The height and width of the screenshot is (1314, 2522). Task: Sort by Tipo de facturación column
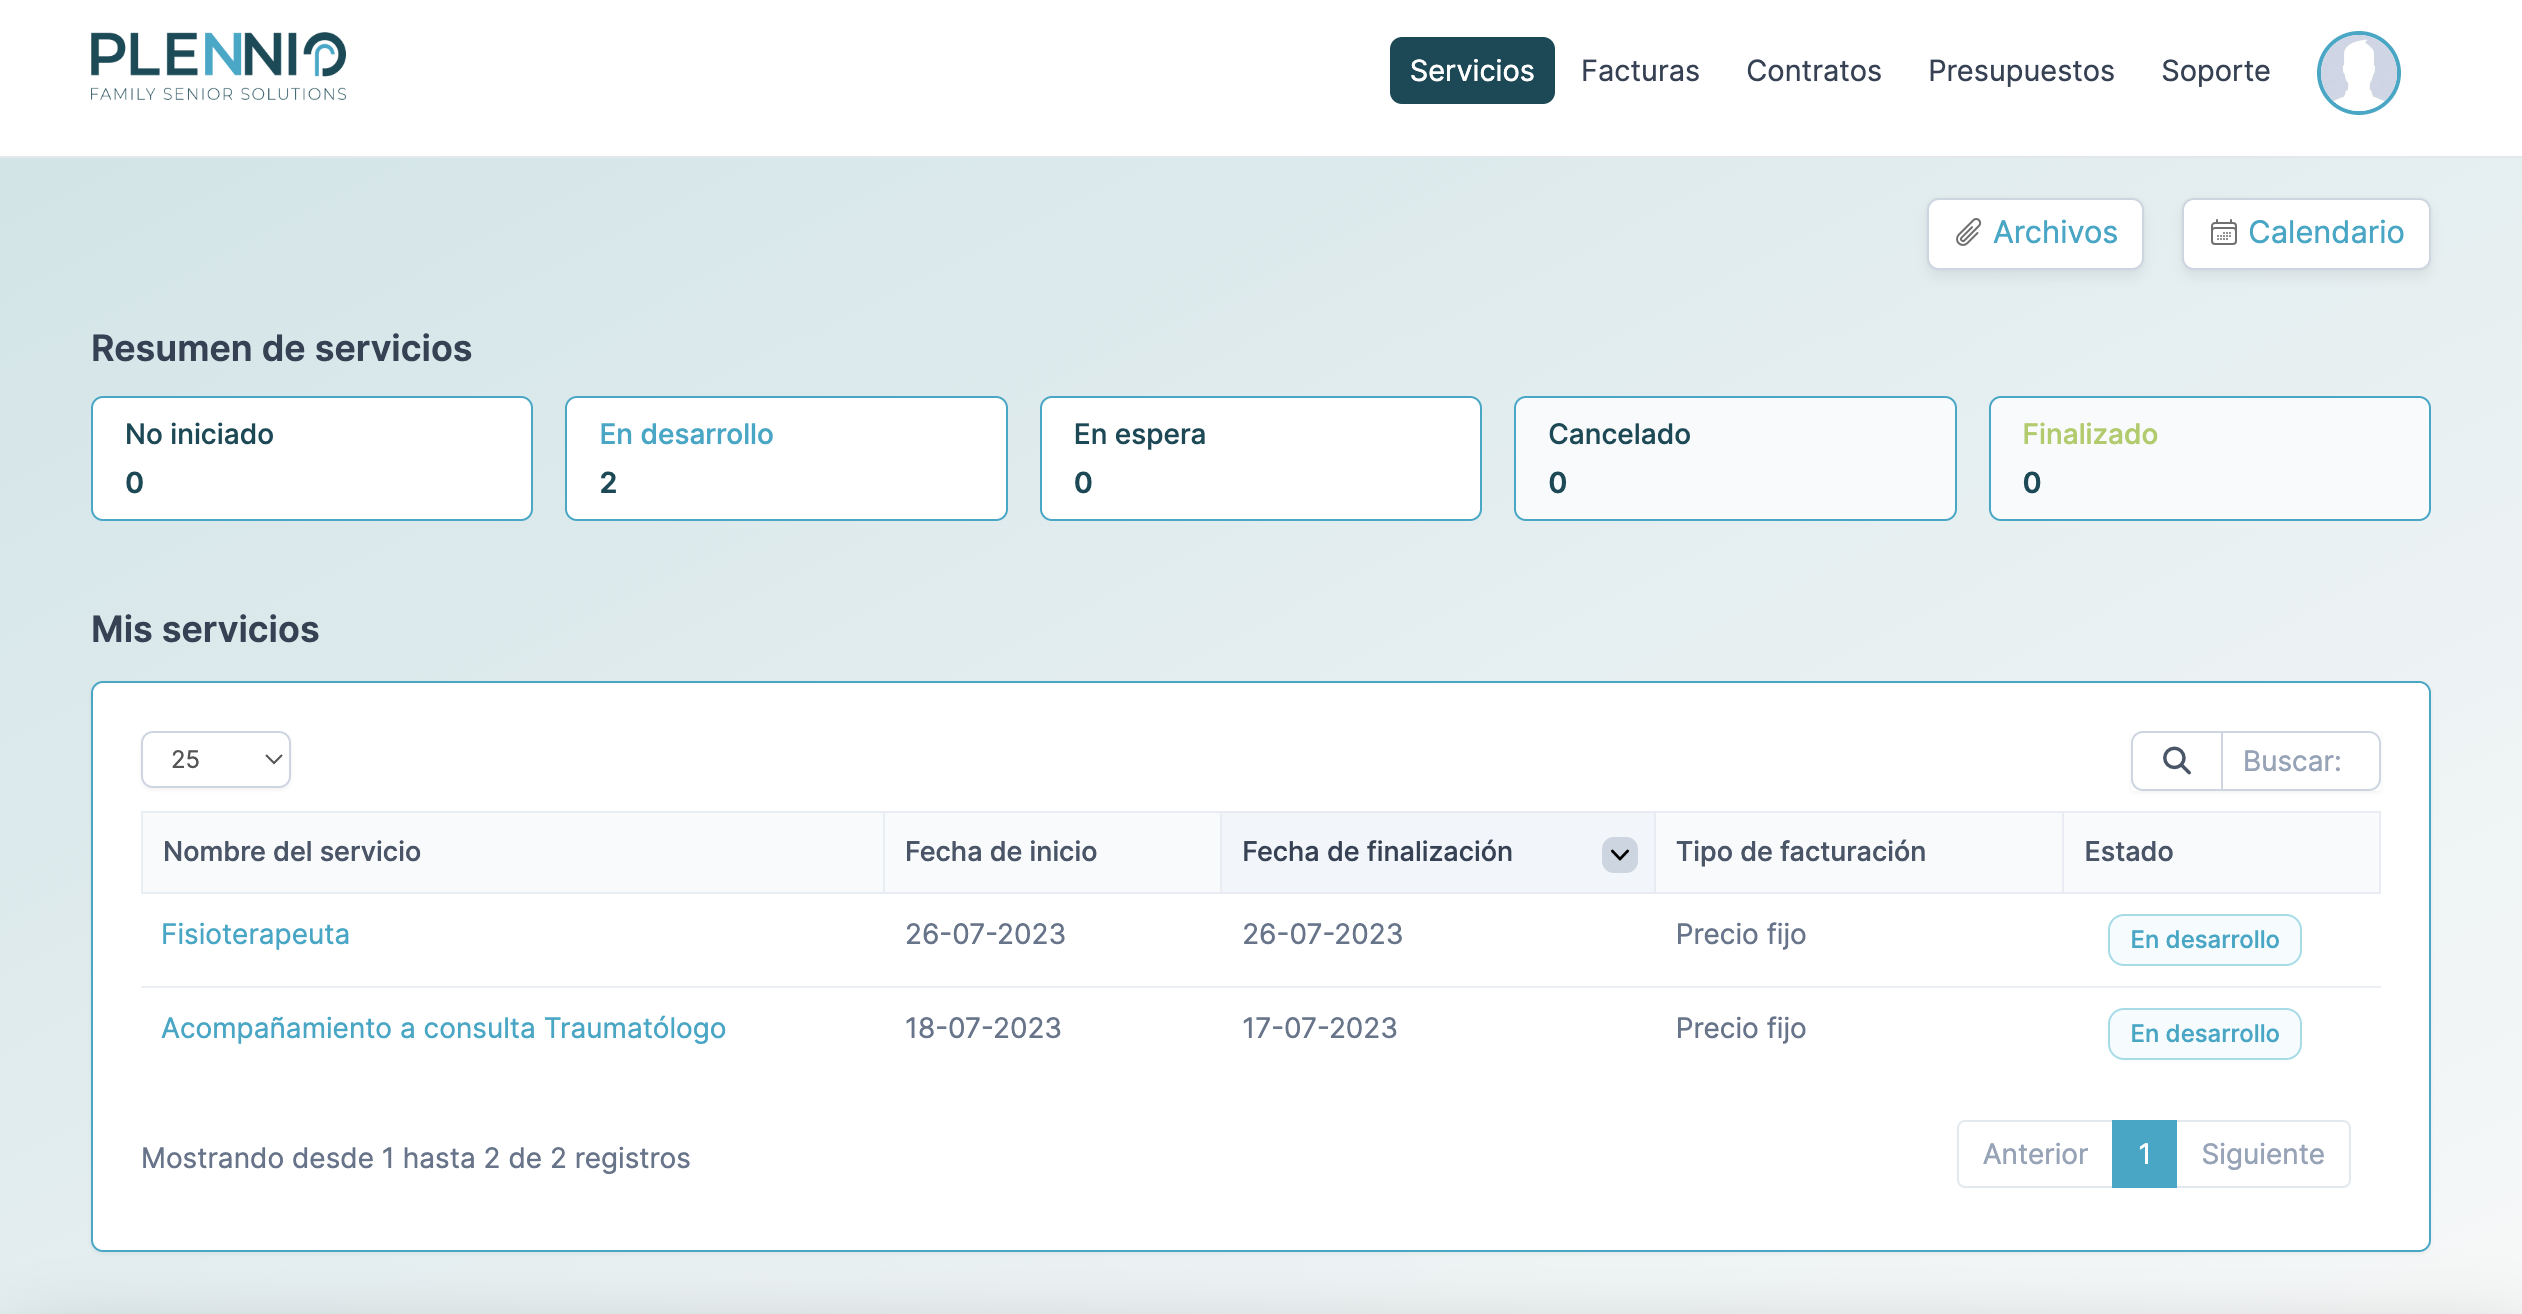(1858, 852)
